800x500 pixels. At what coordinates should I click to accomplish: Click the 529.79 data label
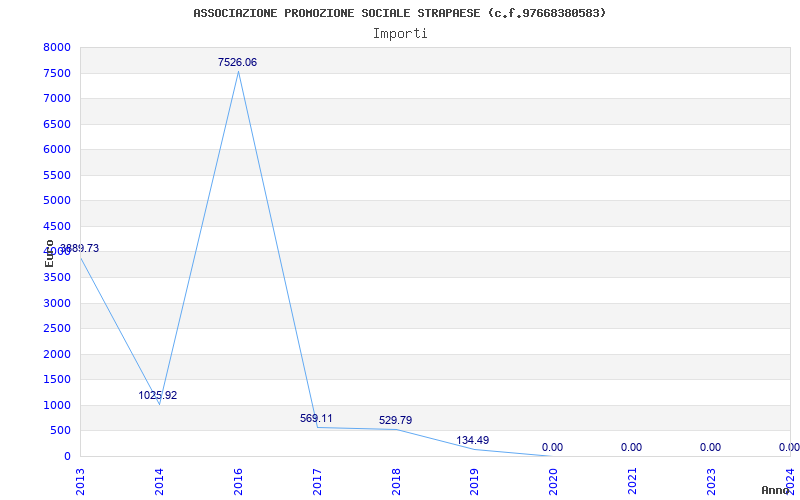pos(395,420)
